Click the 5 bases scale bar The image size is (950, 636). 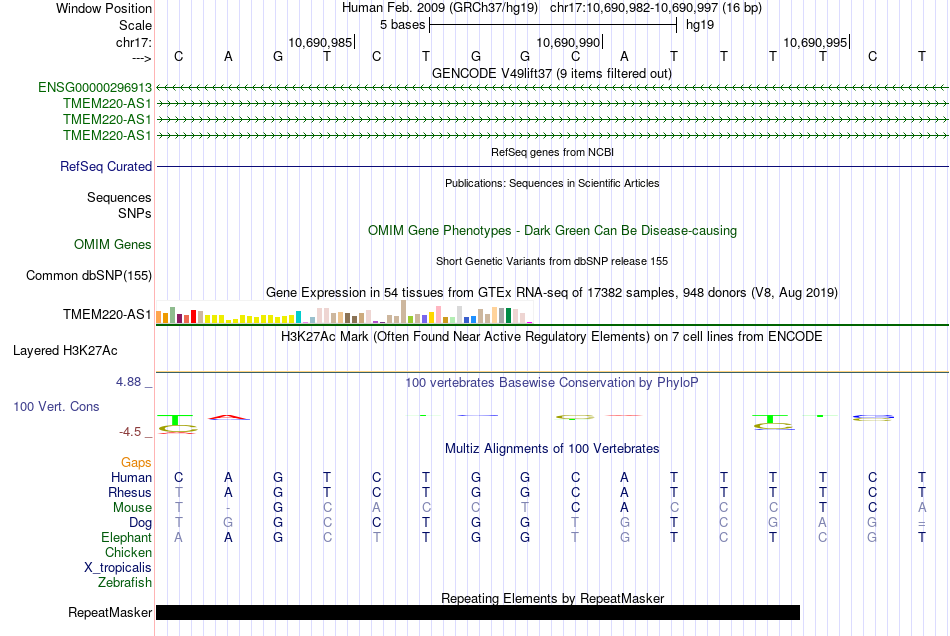pyautogui.click(x=553, y=25)
